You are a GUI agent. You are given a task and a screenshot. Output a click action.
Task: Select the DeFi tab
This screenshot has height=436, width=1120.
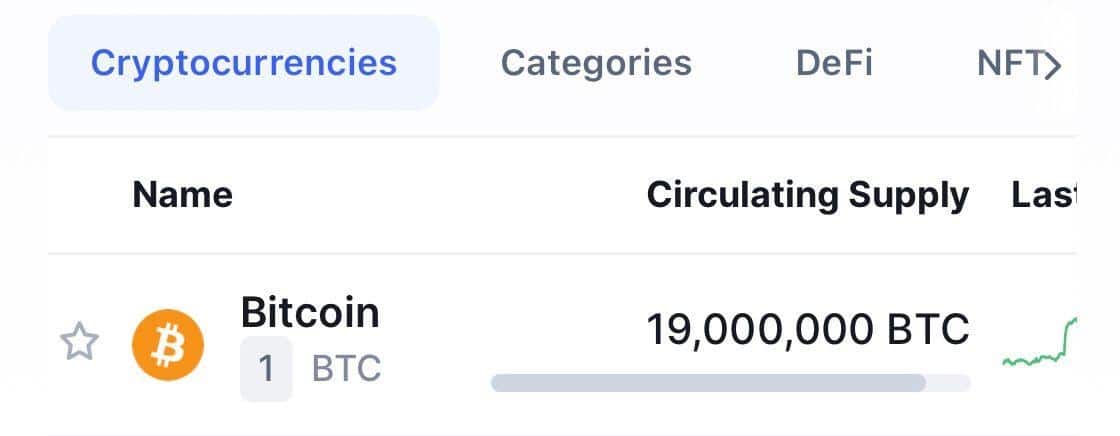point(834,63)
